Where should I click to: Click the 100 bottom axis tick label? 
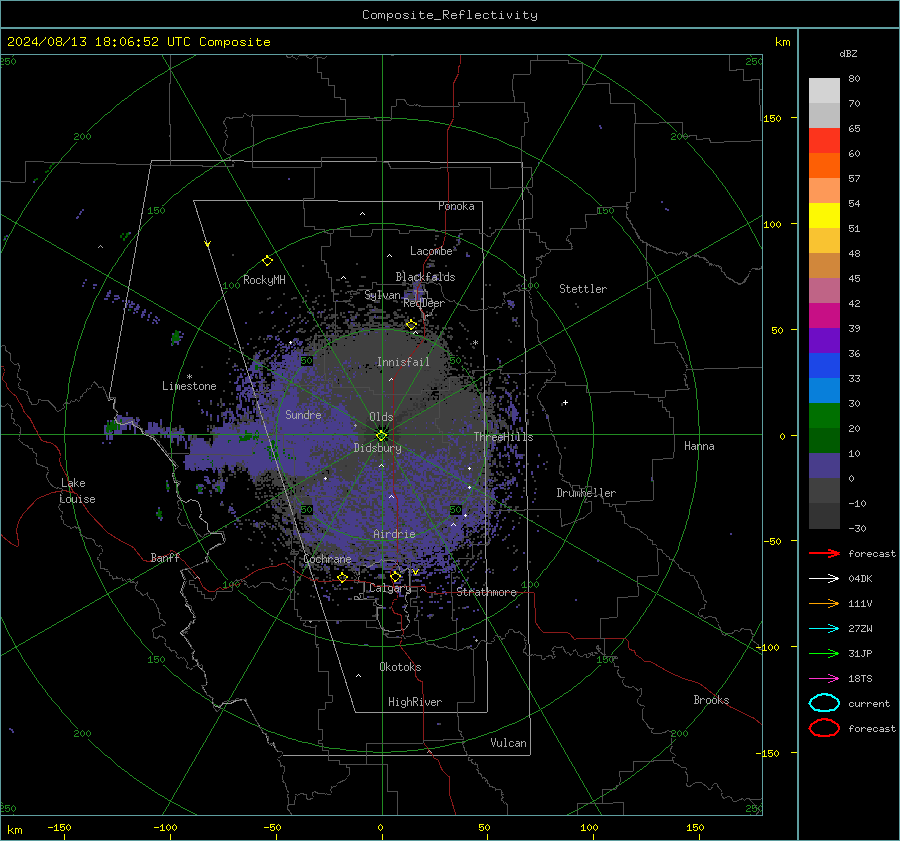tap(589, 827)
